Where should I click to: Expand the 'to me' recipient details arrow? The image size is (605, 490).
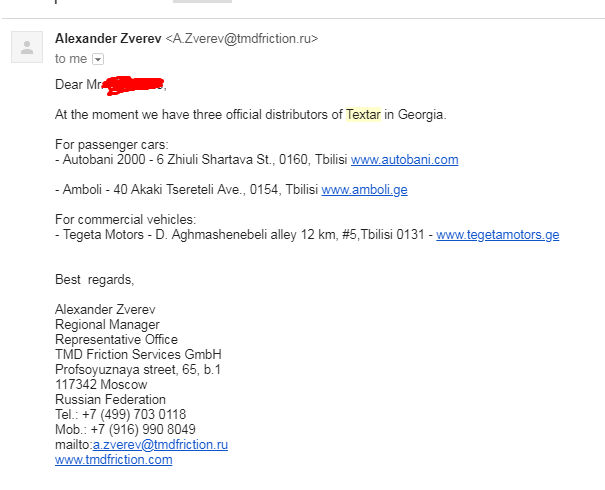tap(98, 59)
